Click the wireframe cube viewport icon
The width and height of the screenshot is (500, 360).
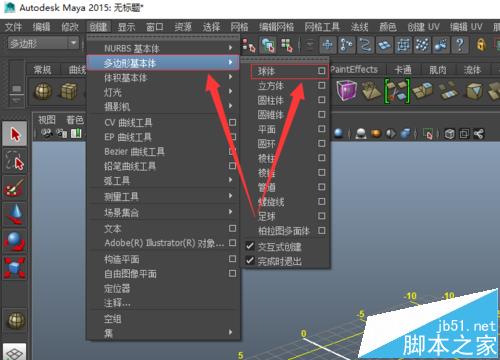[449, 134]
